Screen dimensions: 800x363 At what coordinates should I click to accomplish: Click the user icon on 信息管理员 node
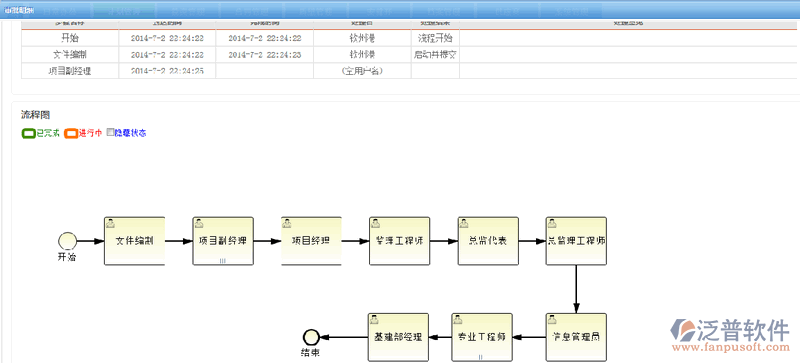tap(552, 320)
